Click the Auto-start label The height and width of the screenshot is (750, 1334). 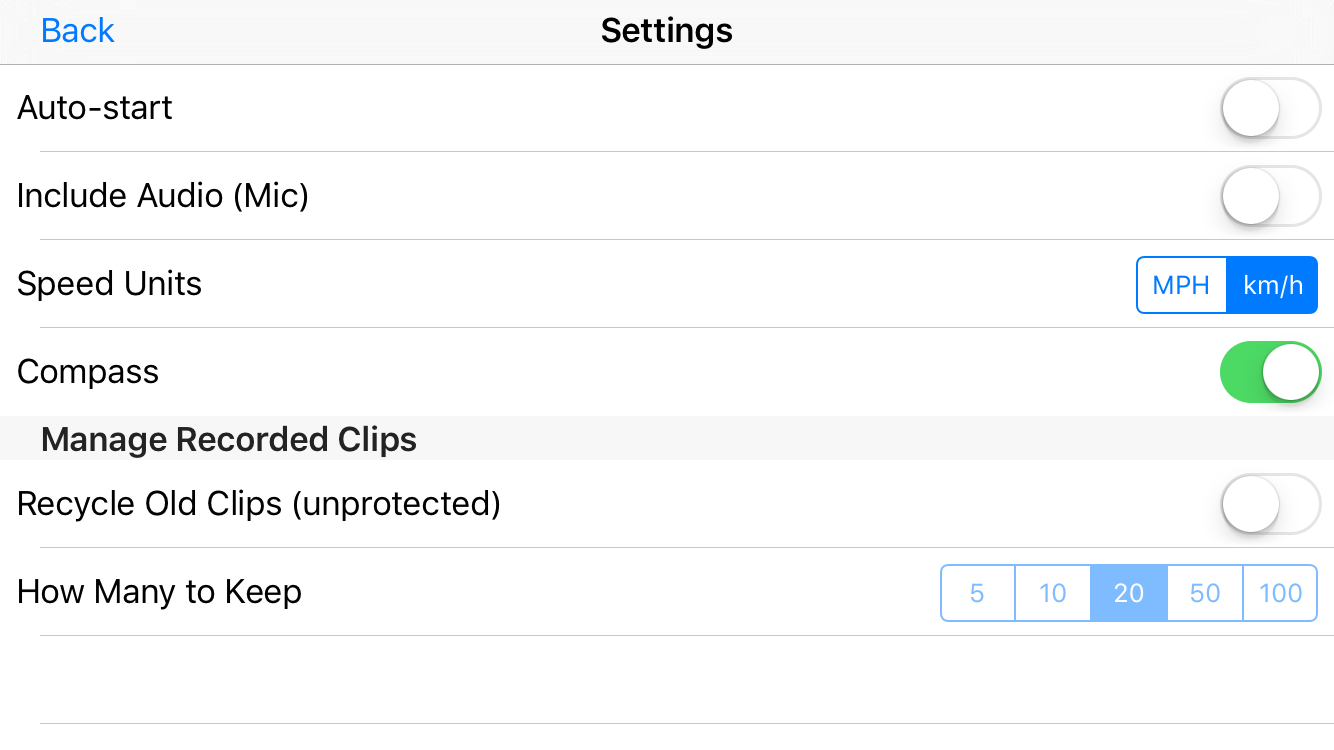coord(95,108)
